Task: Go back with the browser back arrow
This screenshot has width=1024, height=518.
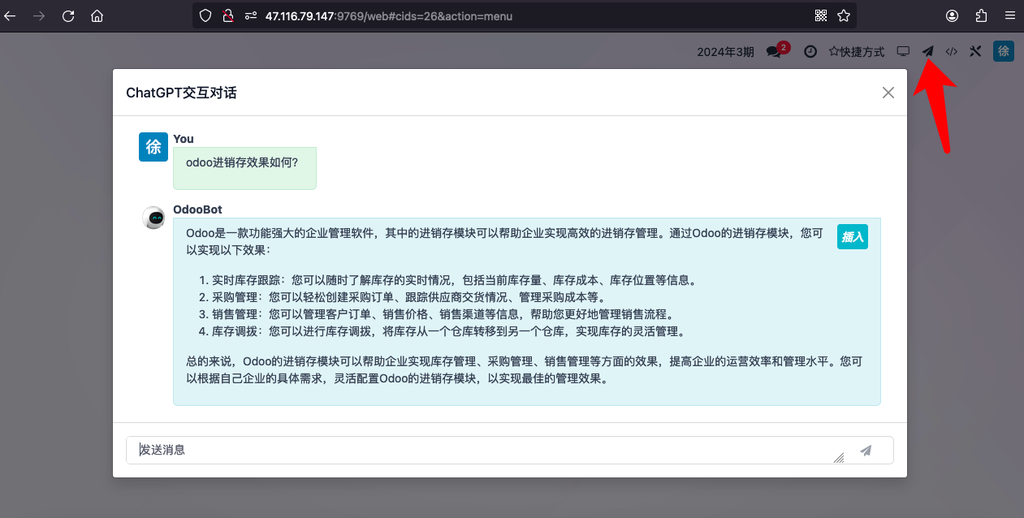Action: pos(10,16)
